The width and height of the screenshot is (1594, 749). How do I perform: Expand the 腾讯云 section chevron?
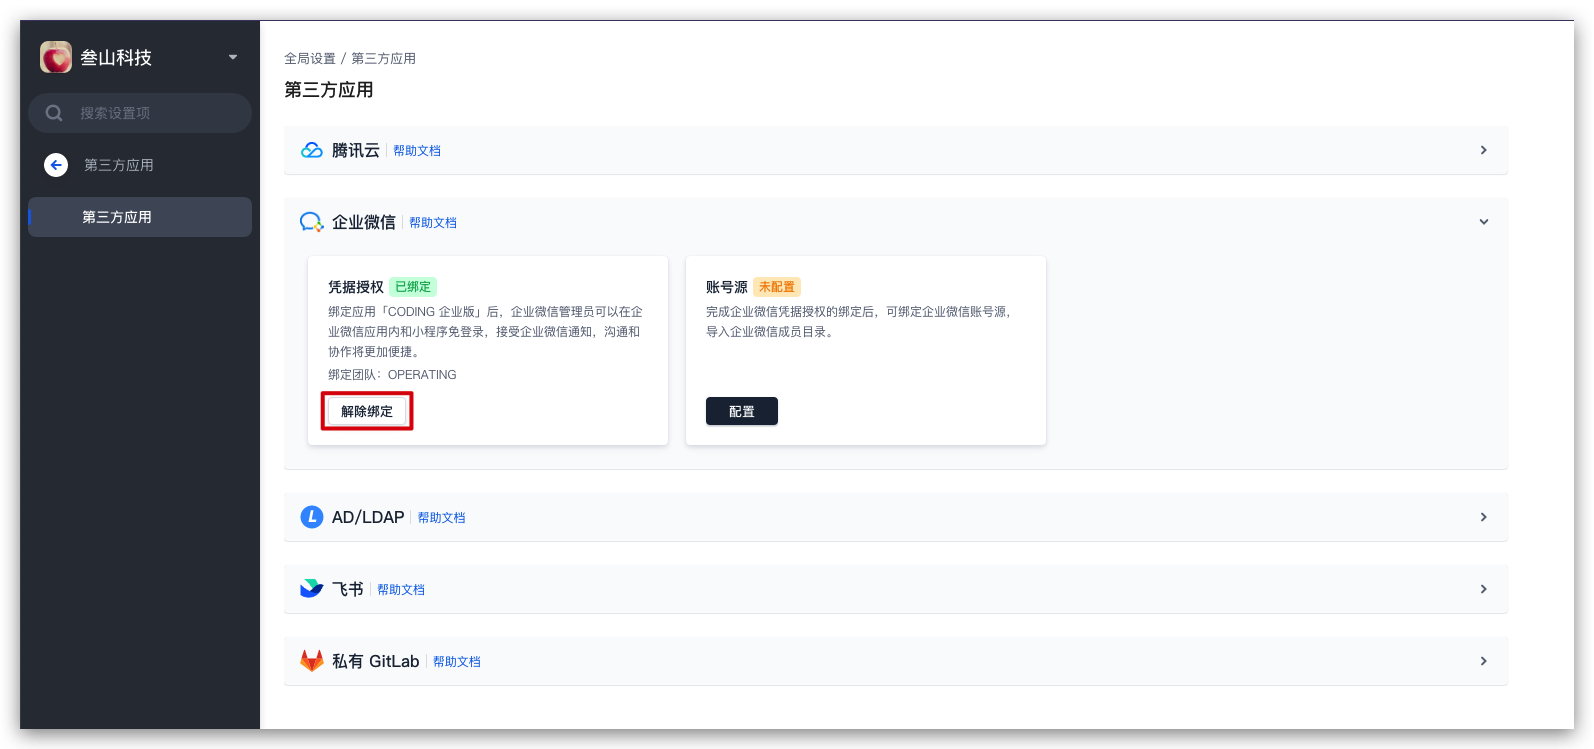tap(1483, 150)
